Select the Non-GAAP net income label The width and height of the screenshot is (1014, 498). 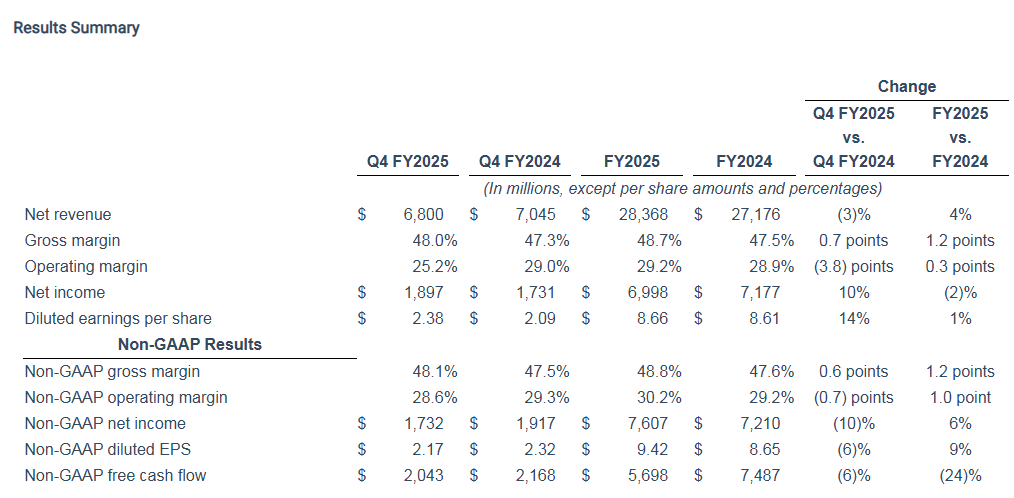[105, 424]
